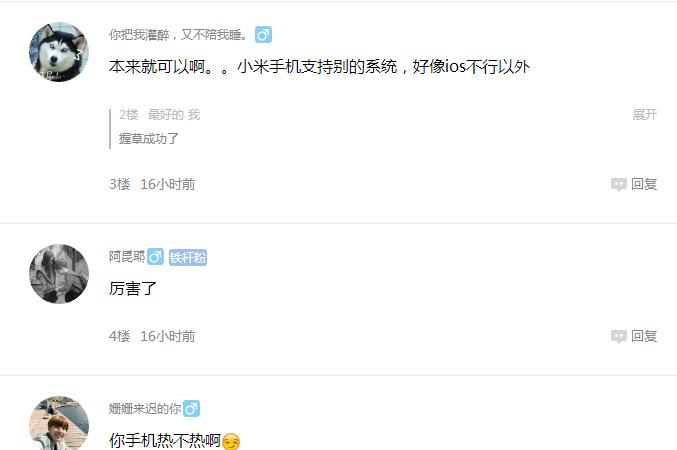Open quoted user 最好的 我

pyautogui.click(x=174, y=114)
